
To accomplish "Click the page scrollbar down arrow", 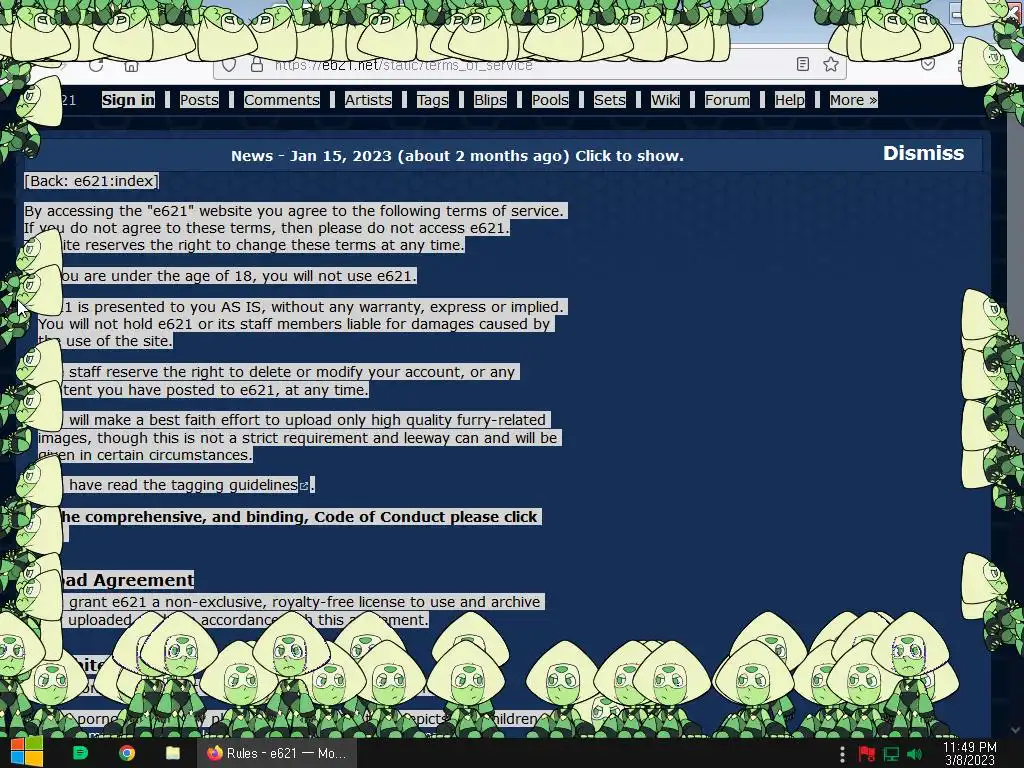I will pos(1014,729).
